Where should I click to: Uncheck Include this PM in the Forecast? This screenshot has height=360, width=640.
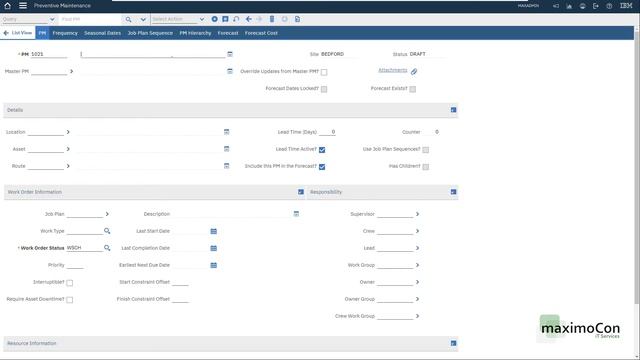[x=322, y=167]
